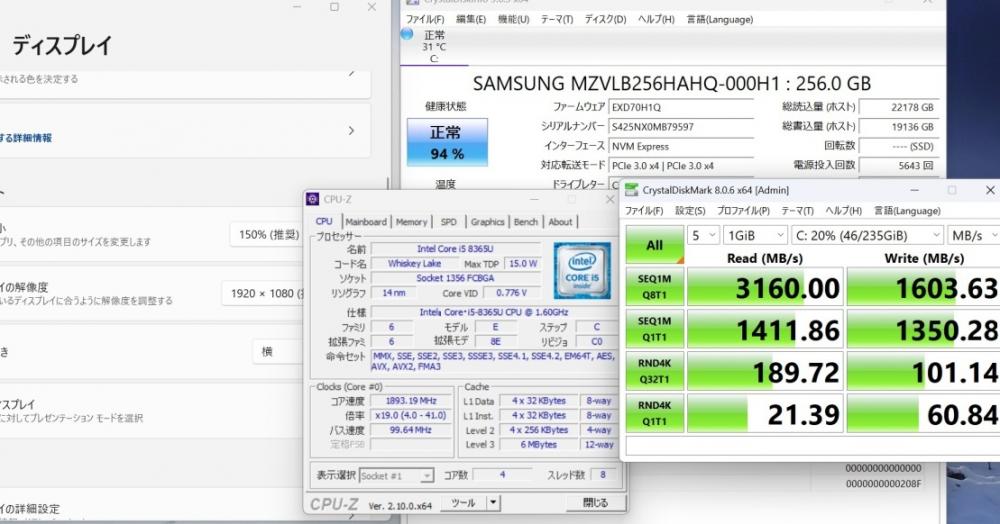Switch to the CPU tab in CPU-Z

point(324,221)
